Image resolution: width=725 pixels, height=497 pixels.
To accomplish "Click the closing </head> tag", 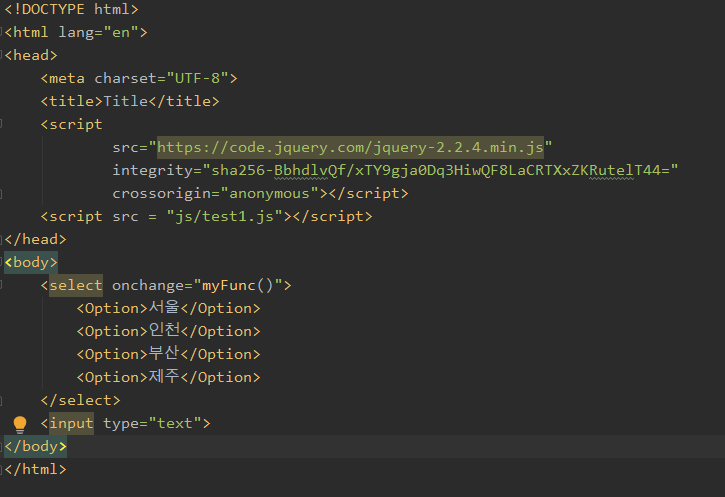I will click(x=35, y=239).
